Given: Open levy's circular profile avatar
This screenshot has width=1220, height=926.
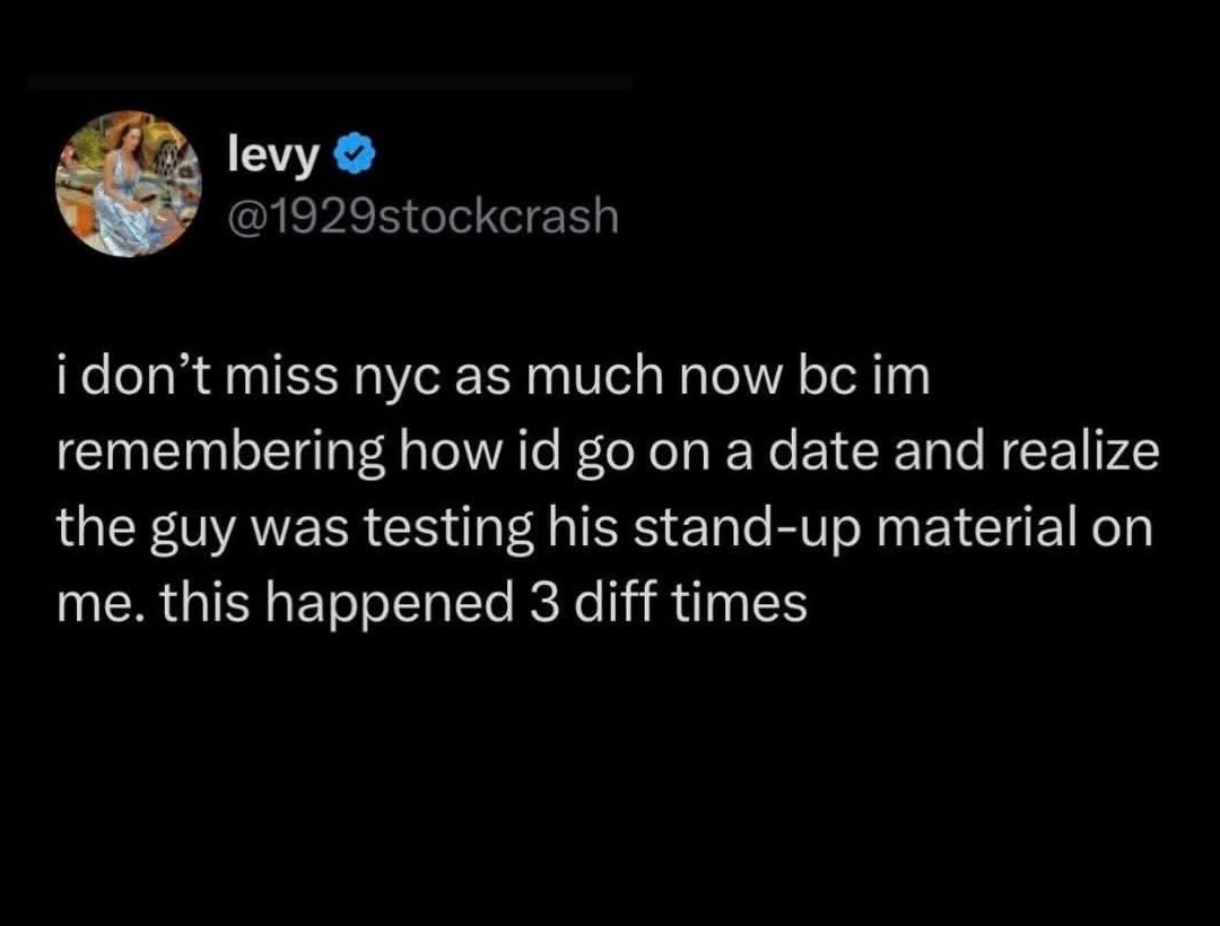Looking at the screenshot, I should 130,184.
